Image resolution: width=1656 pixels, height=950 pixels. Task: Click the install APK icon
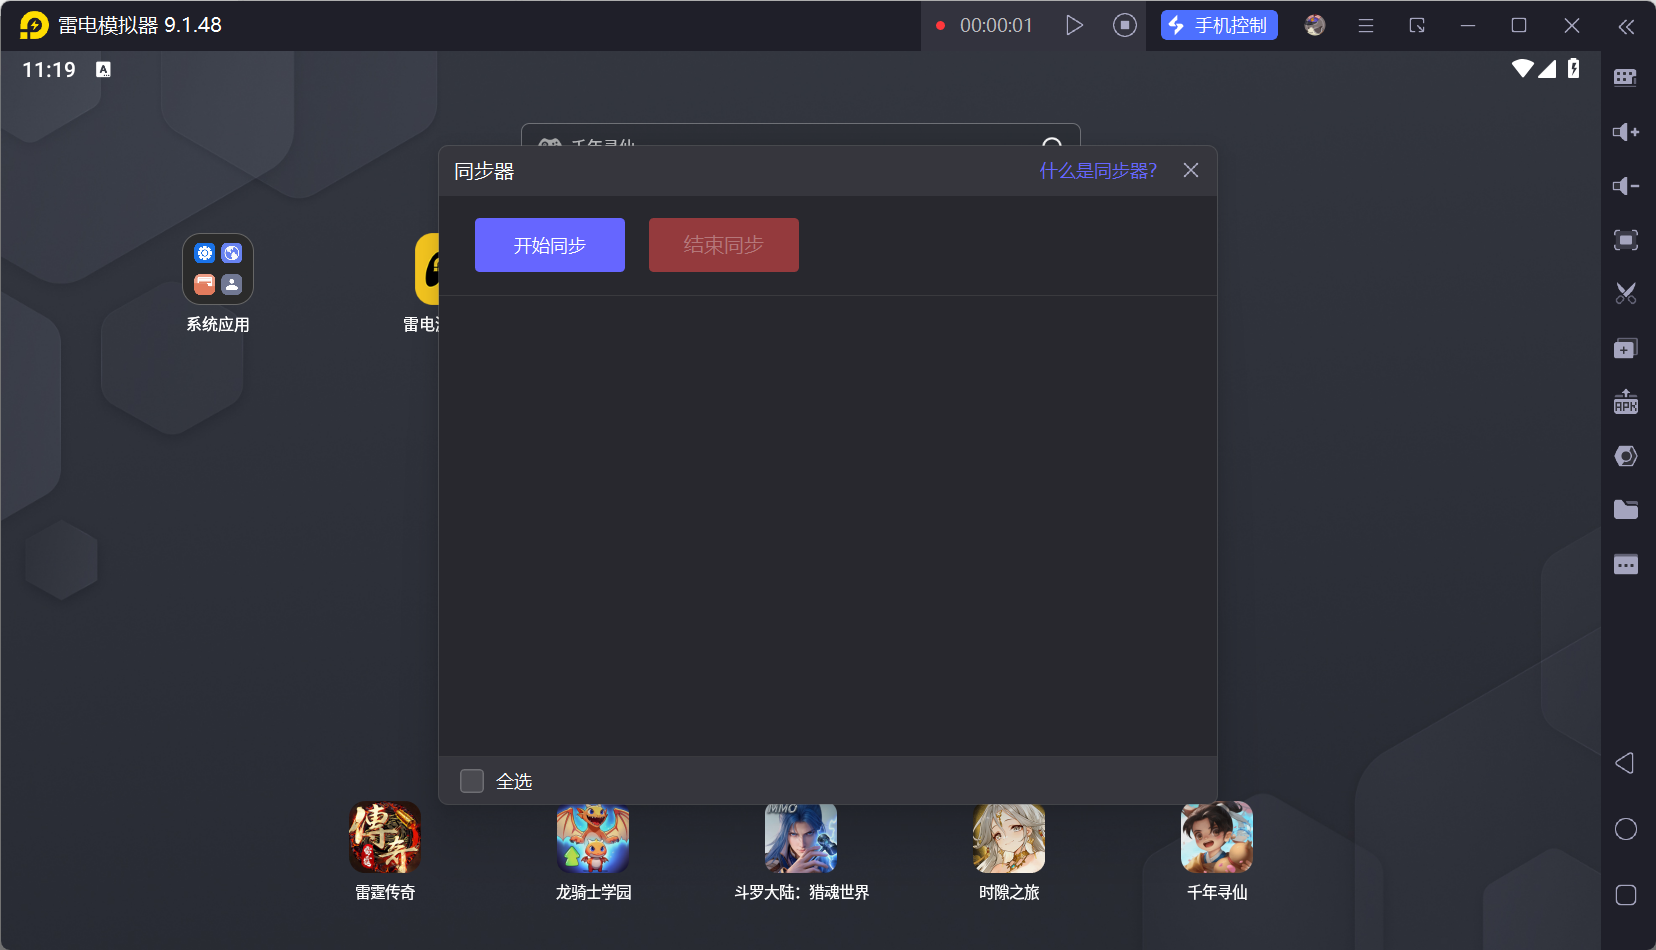point(1626,401)
